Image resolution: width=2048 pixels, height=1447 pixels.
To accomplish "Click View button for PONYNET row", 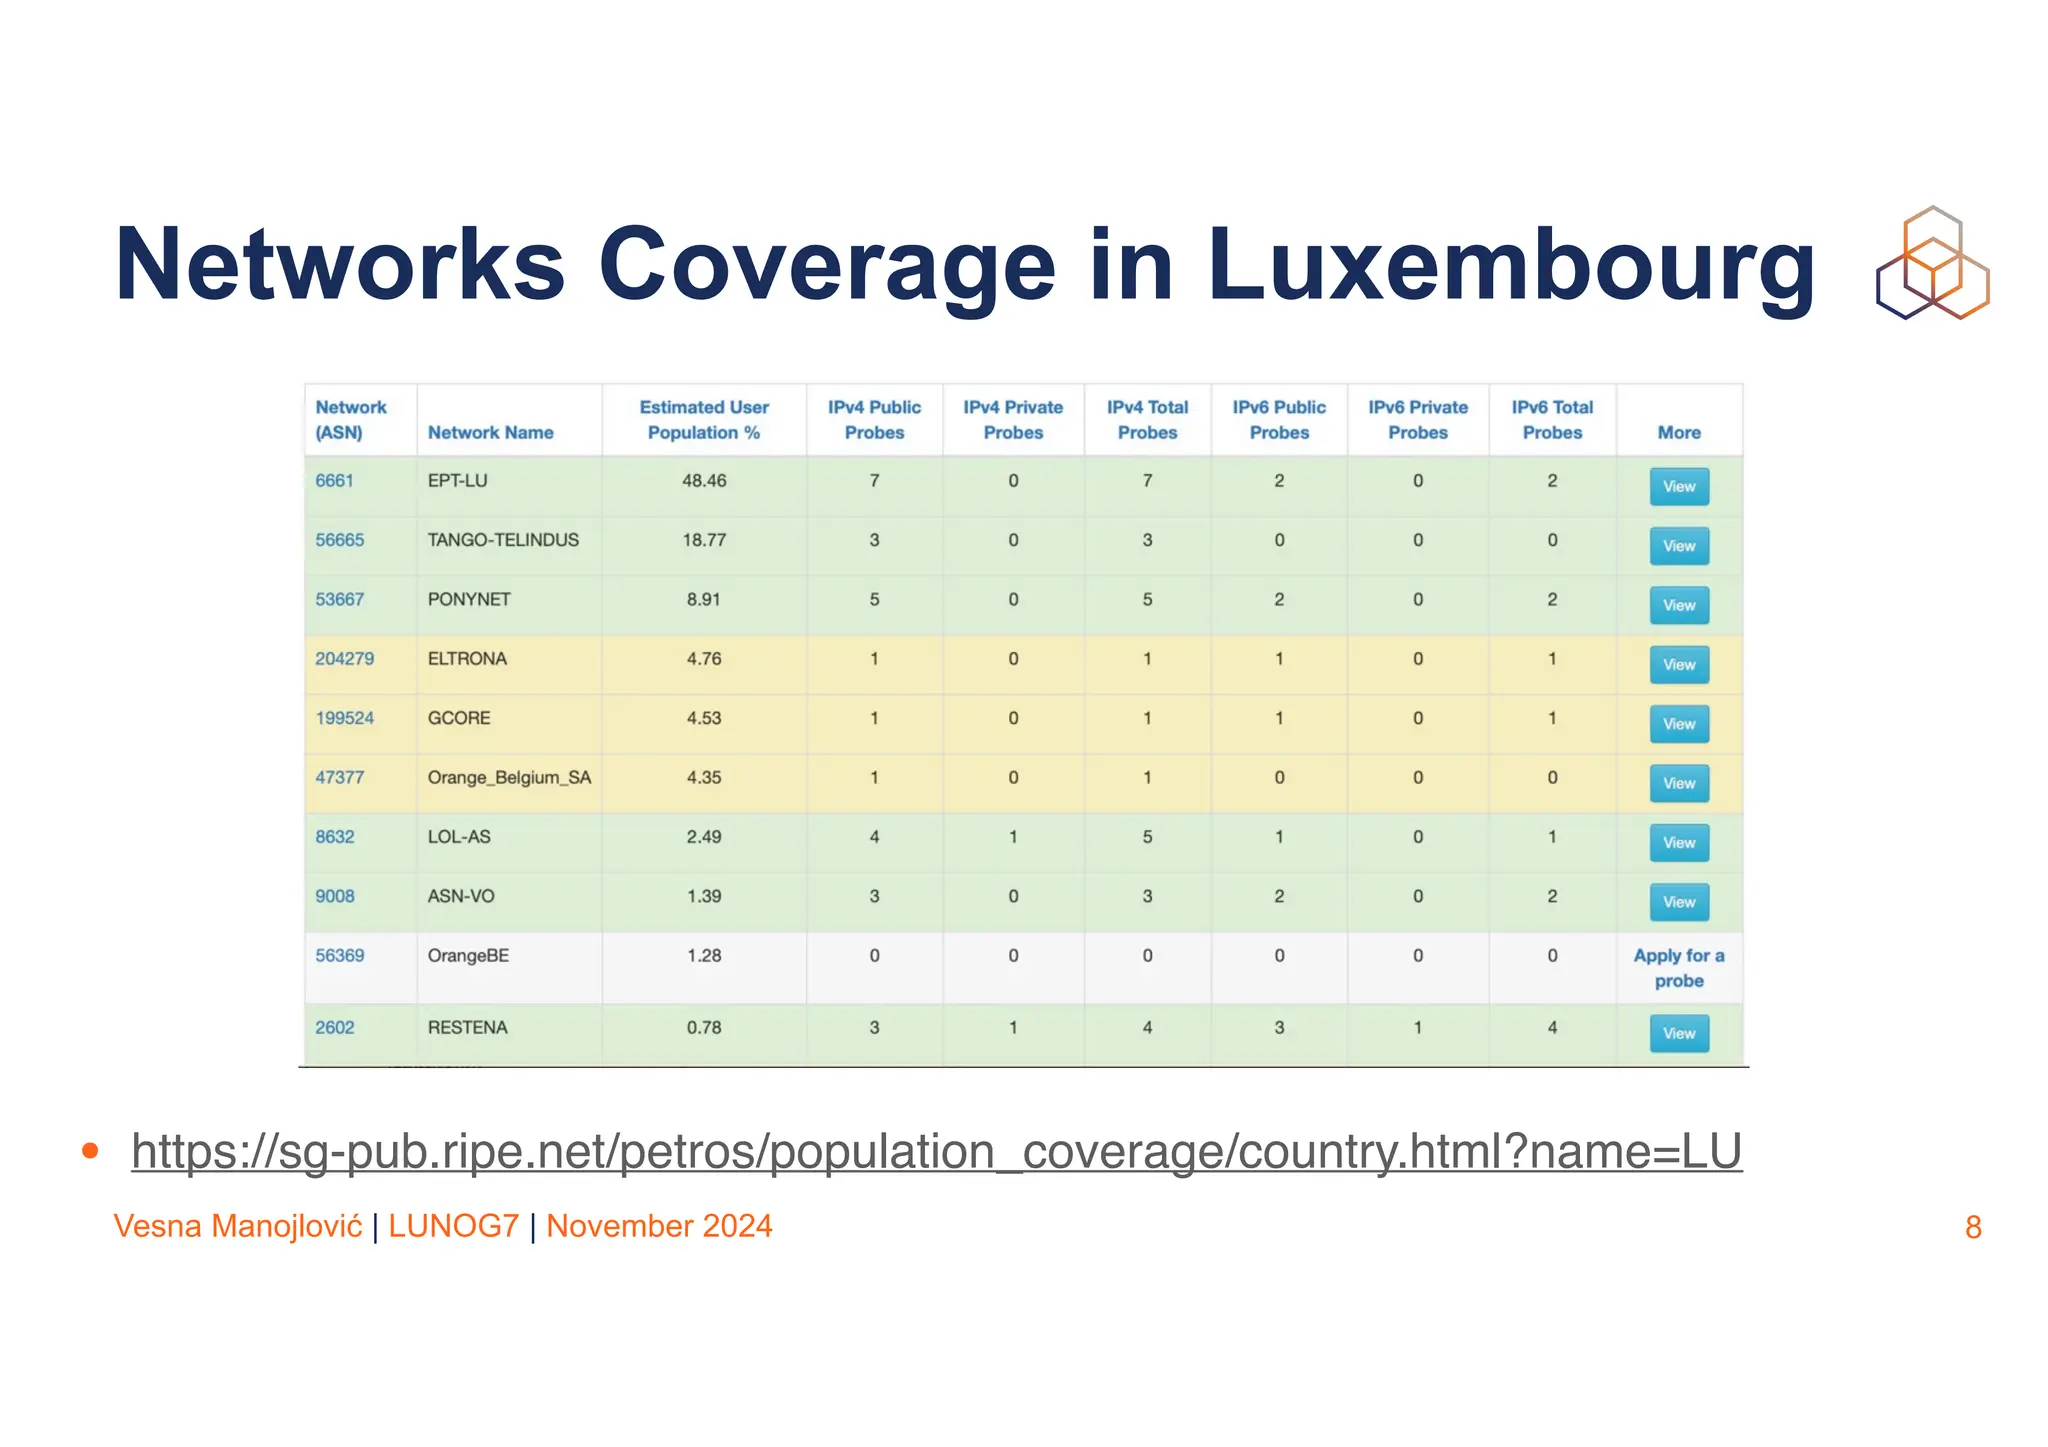I will point(1679,605).
